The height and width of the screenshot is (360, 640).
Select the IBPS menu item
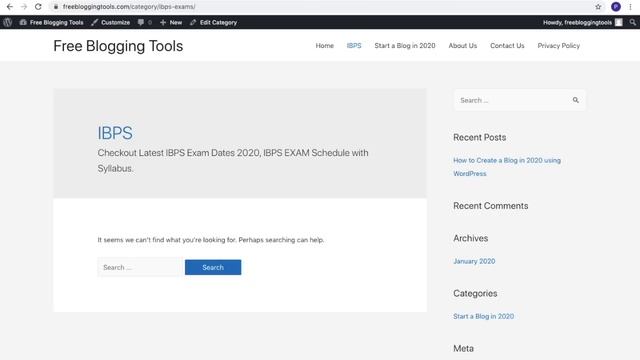click(x=354, y=46)
